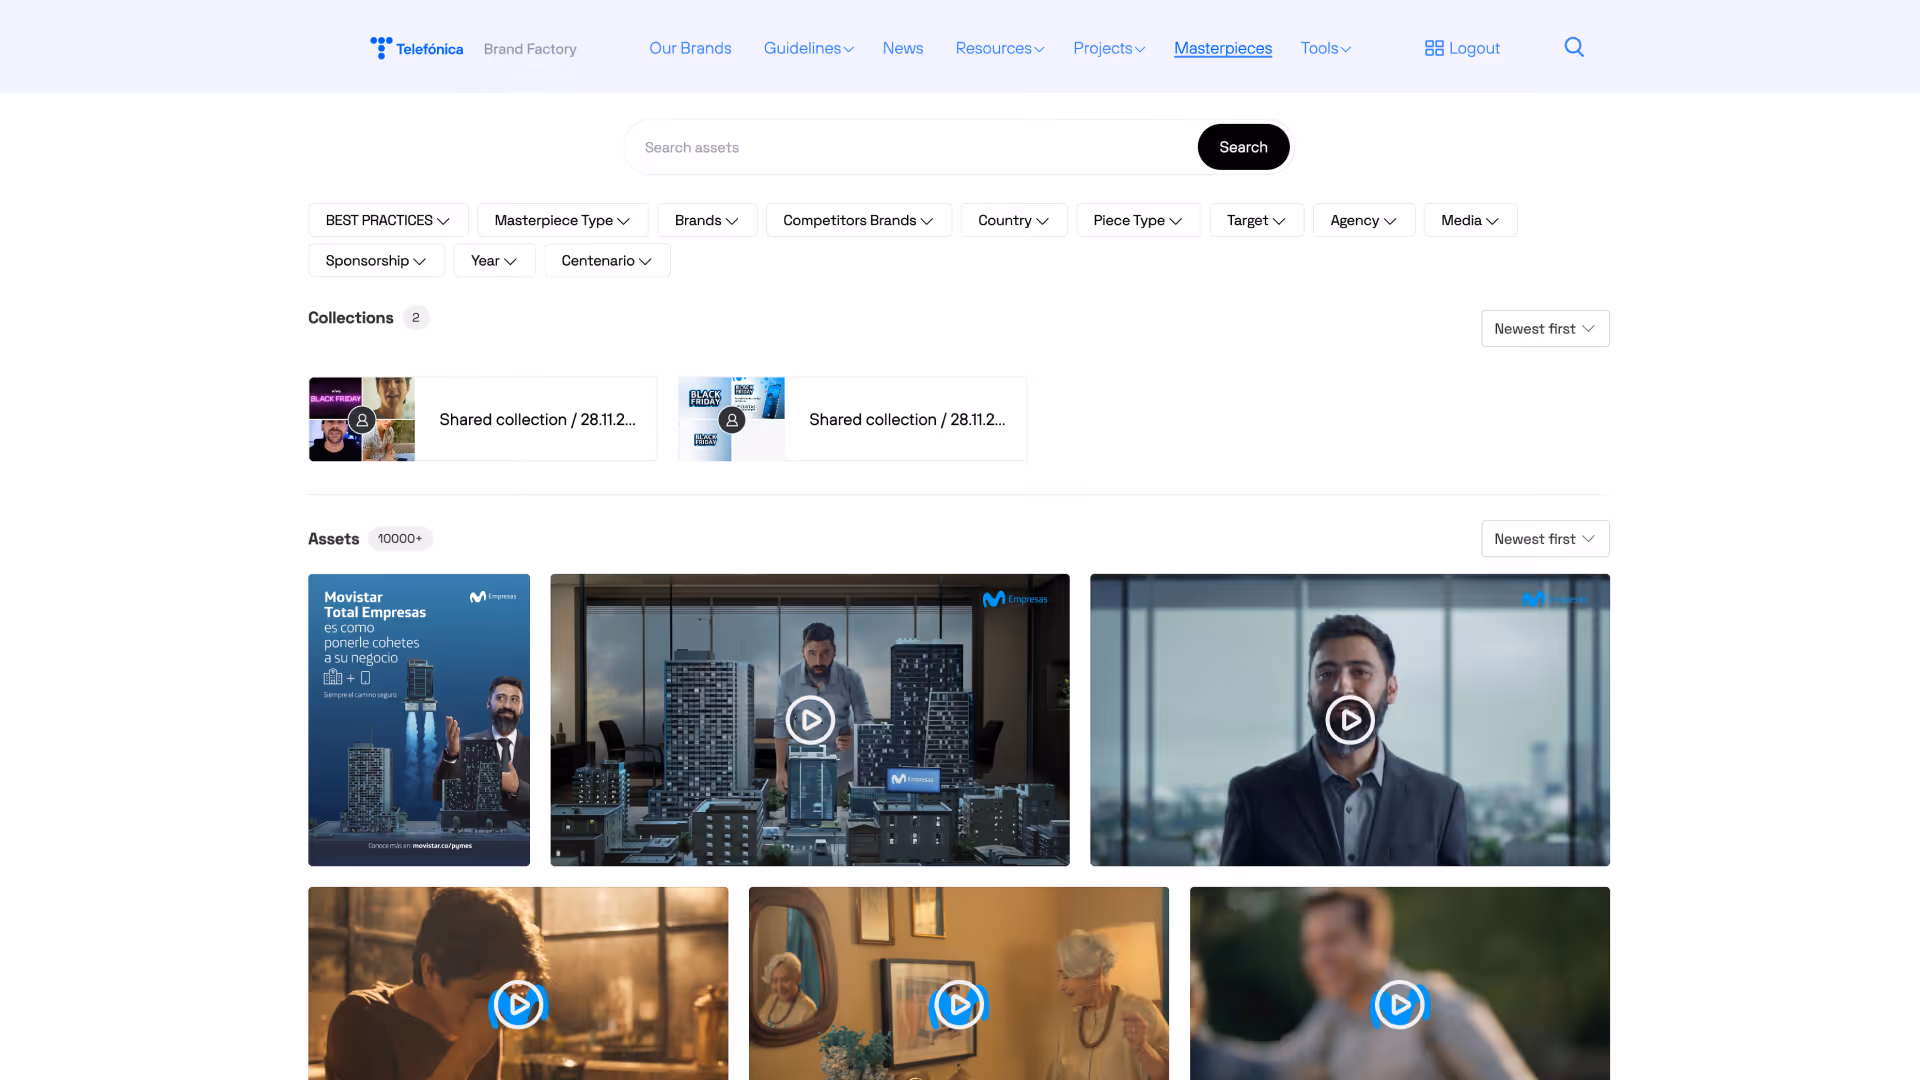
Task: Go to Our Brands page
Action: tap(690, 48)
